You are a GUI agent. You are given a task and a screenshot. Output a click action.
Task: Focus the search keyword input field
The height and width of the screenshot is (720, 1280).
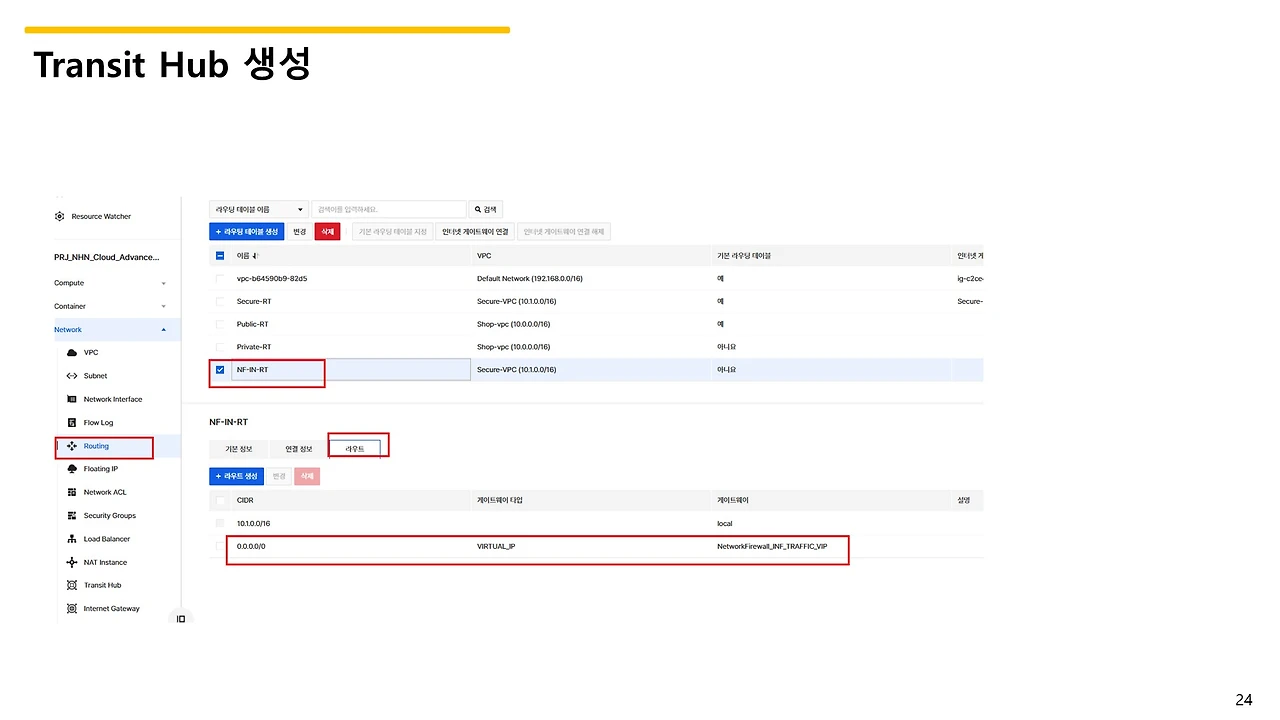[x=389, y=210]
